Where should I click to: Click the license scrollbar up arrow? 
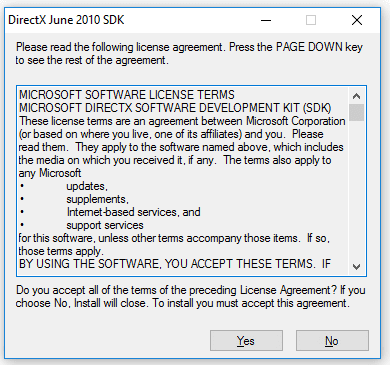[356, 96]
